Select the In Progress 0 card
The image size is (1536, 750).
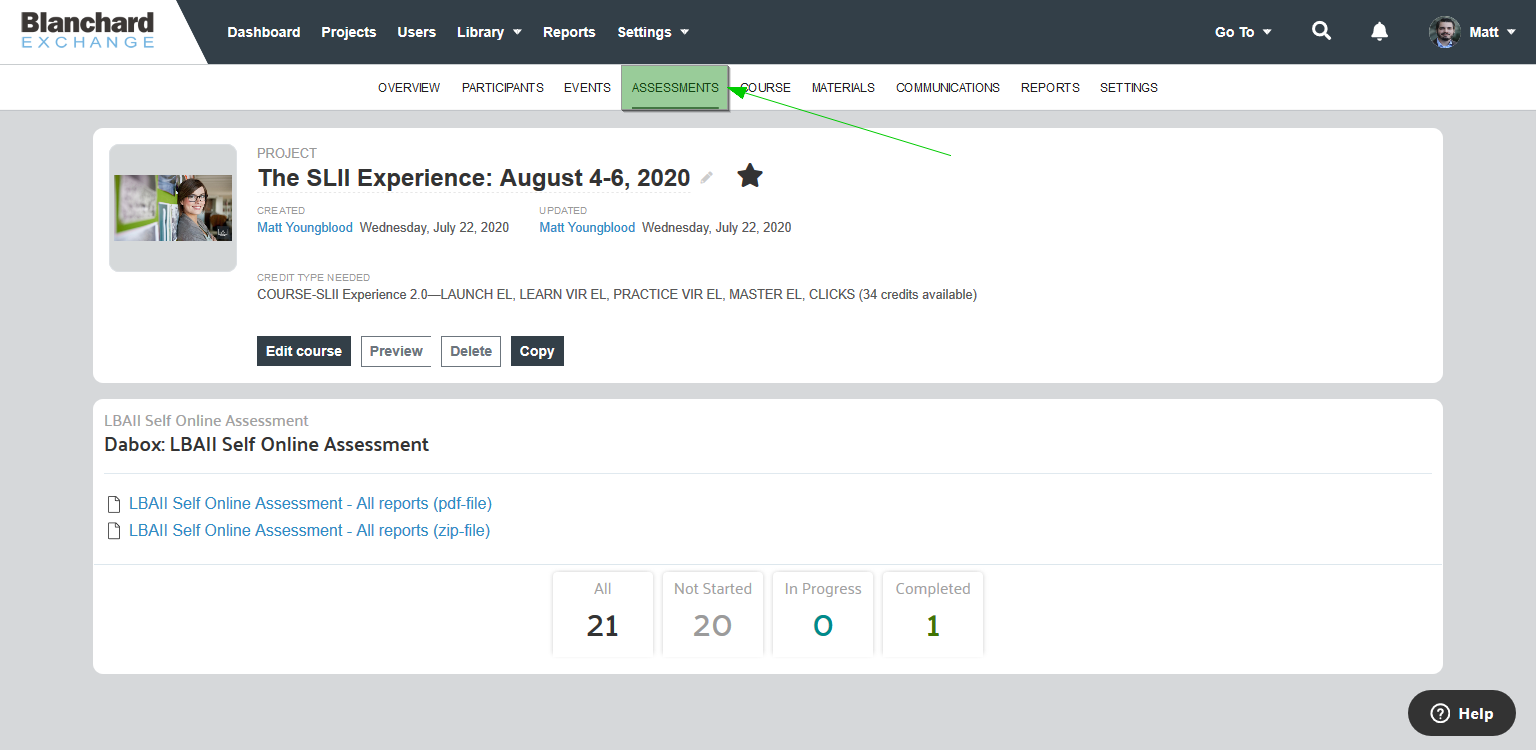823,613
